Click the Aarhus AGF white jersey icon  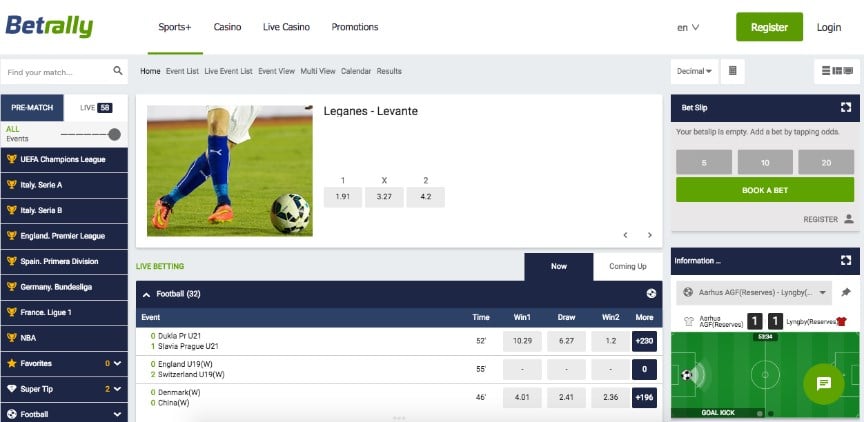pos(688,322)
